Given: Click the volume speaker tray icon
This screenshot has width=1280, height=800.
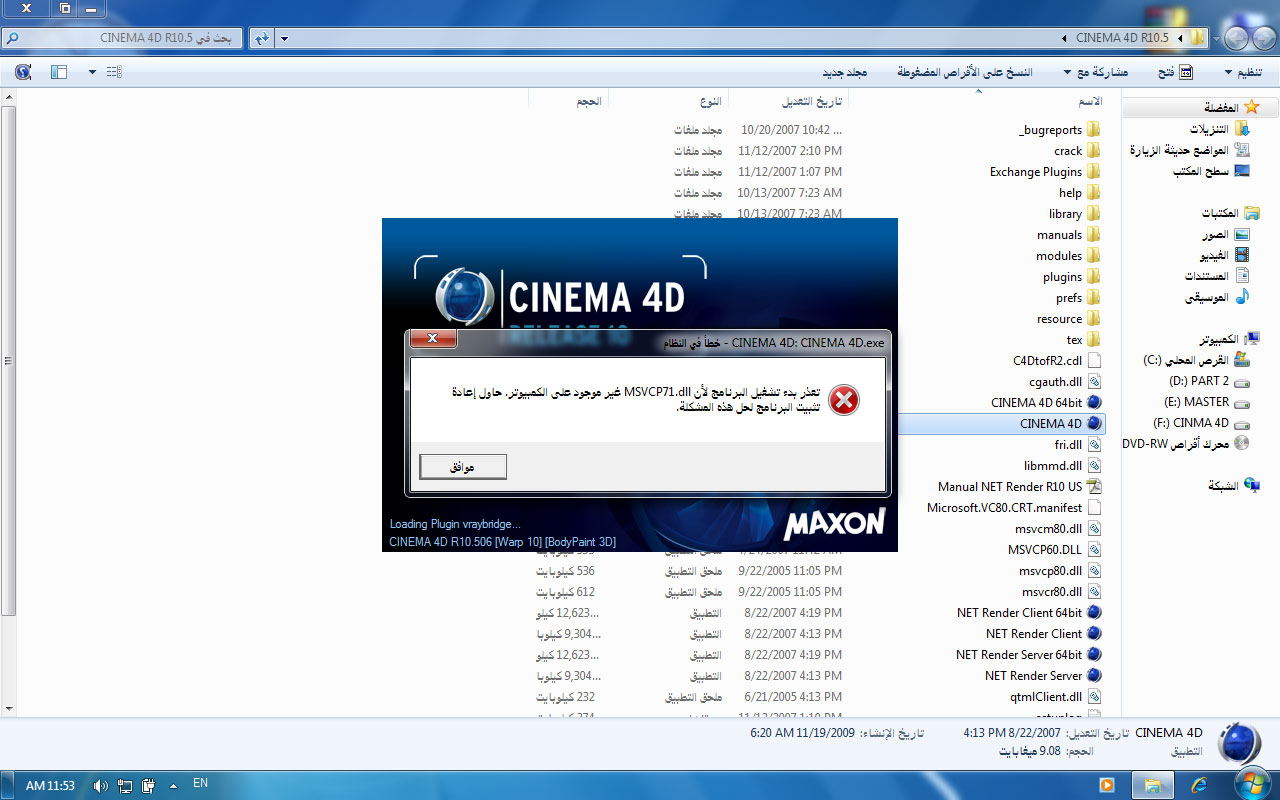Looking at the screenshot, I should click(x=100, y=786).
